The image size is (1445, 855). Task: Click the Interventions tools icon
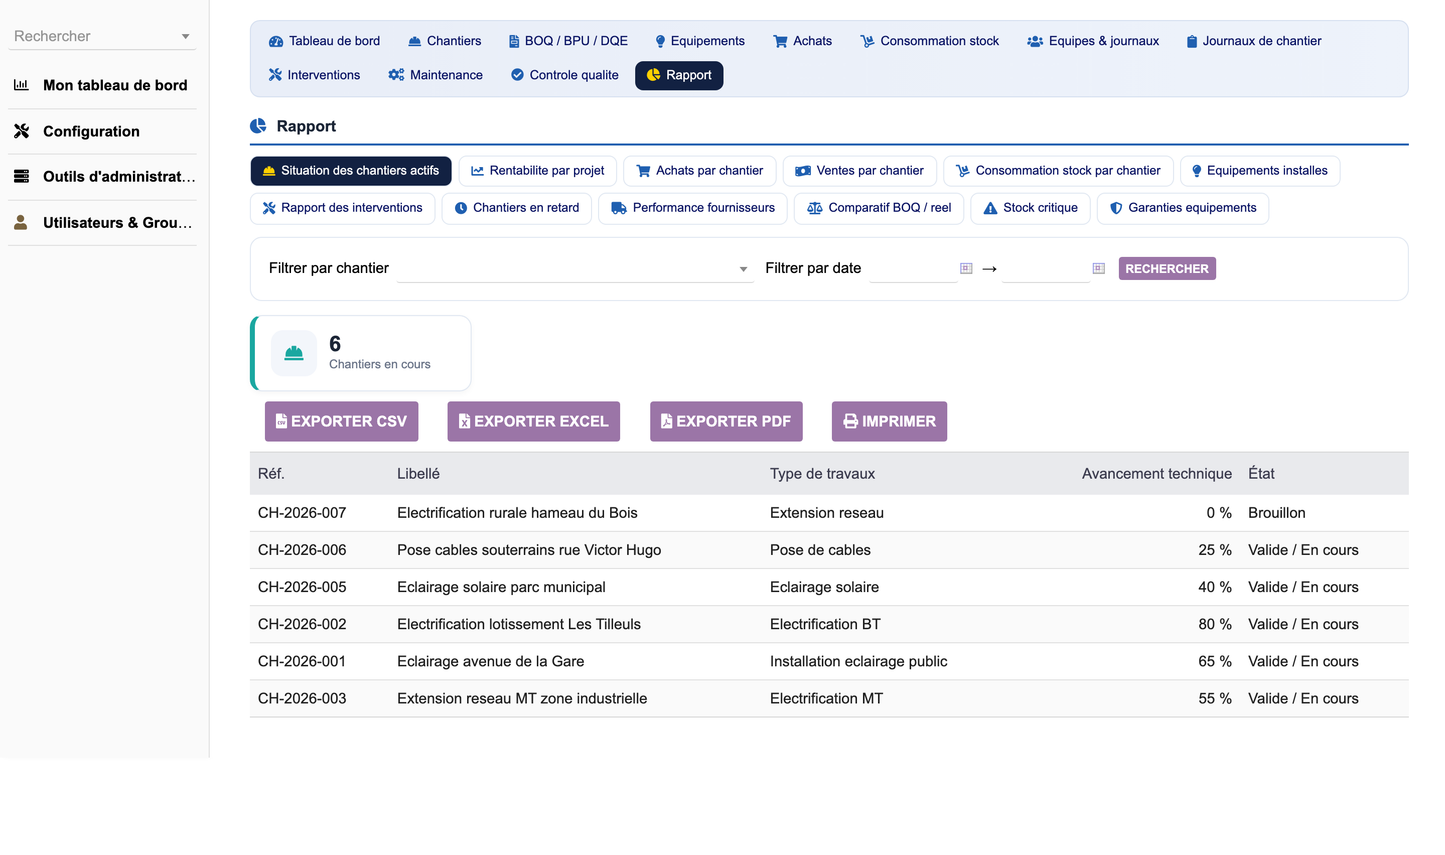coord(275,75)
